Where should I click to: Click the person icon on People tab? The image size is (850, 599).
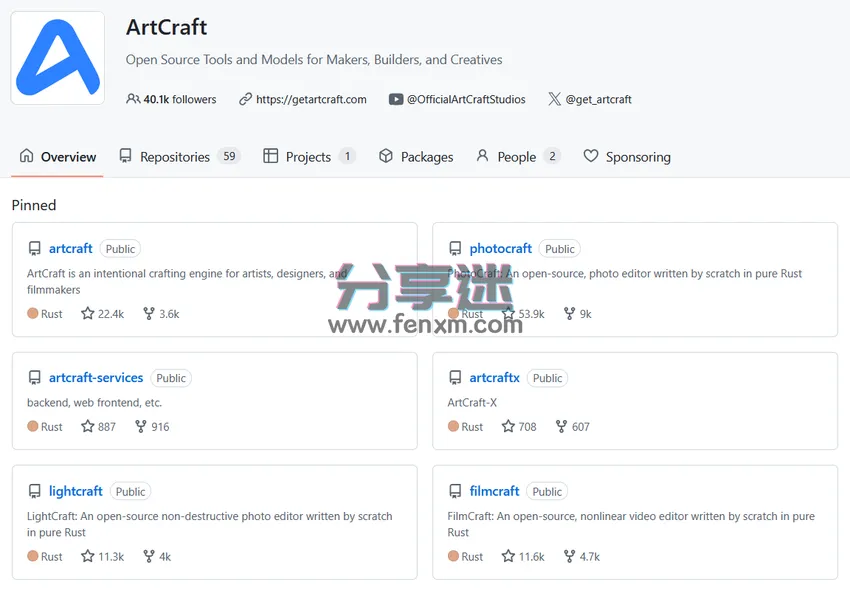coord(482,156)
